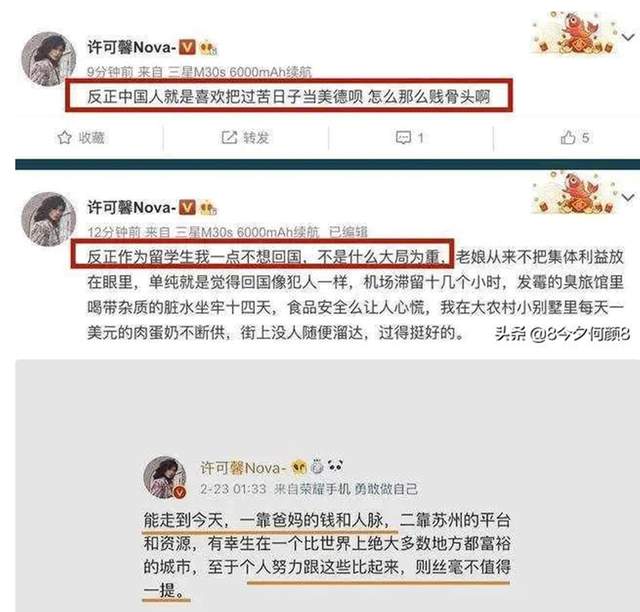Open 许可馨Nova- username on first post
Image resolution: width=640 pixels, height=612 pixels.
point(131,47)
